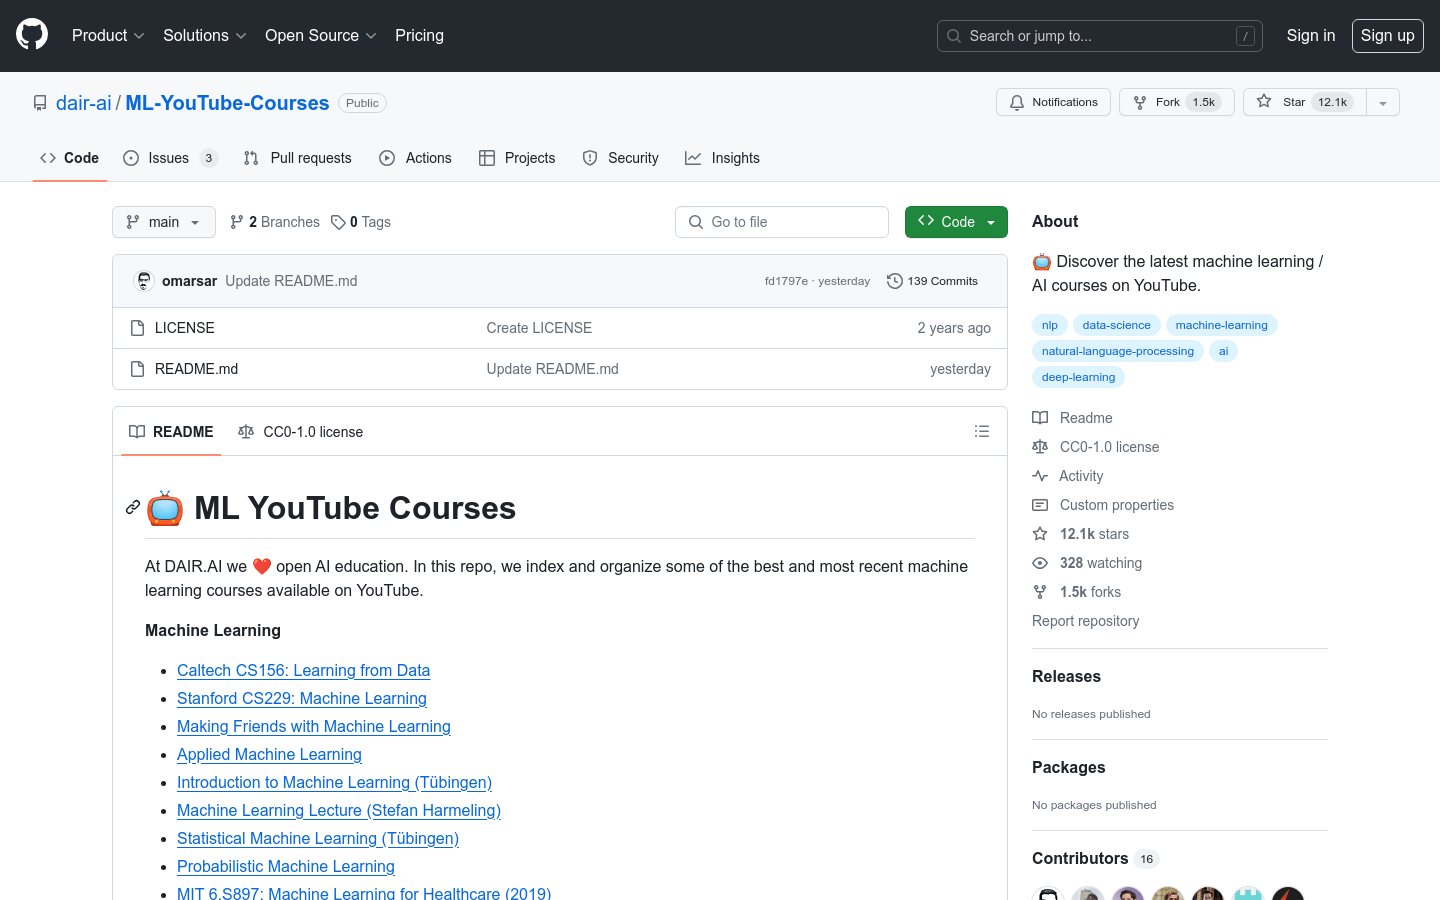The height and width of the screenshot is (900, 1440).
Task: Click Report repository link
Action: [1086, 621]
